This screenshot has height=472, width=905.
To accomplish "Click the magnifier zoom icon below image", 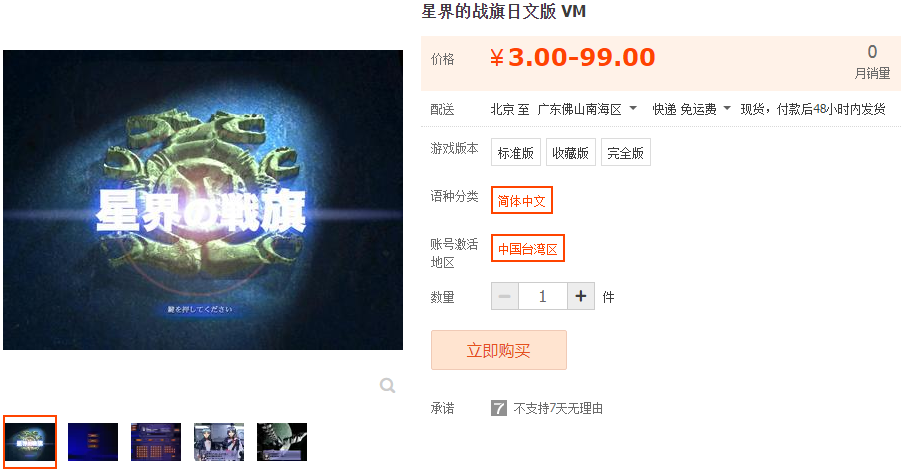I will [387, 385].
